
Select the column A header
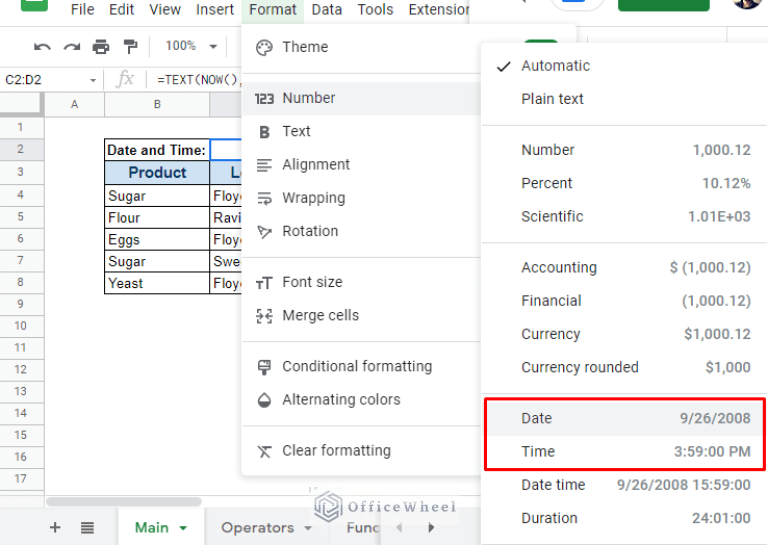click(x=74, y=104)
